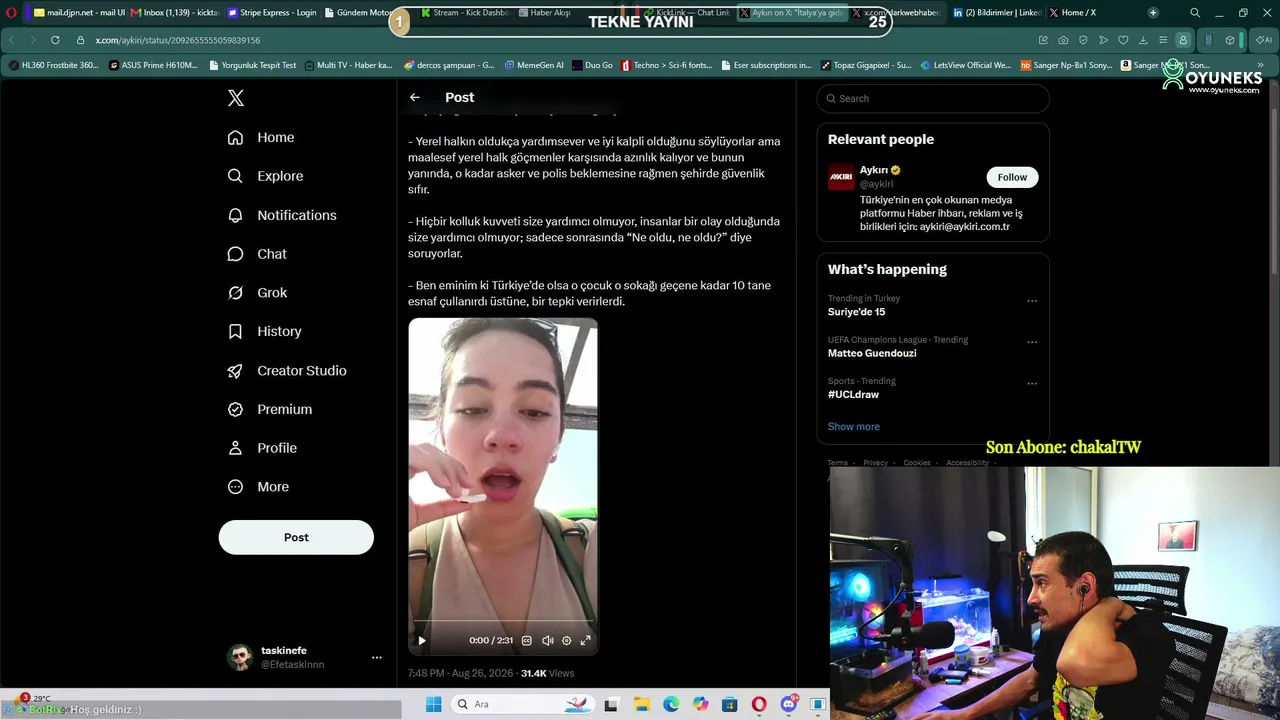
Task: Open the Privacy footer link
Action: pos(875,463)
